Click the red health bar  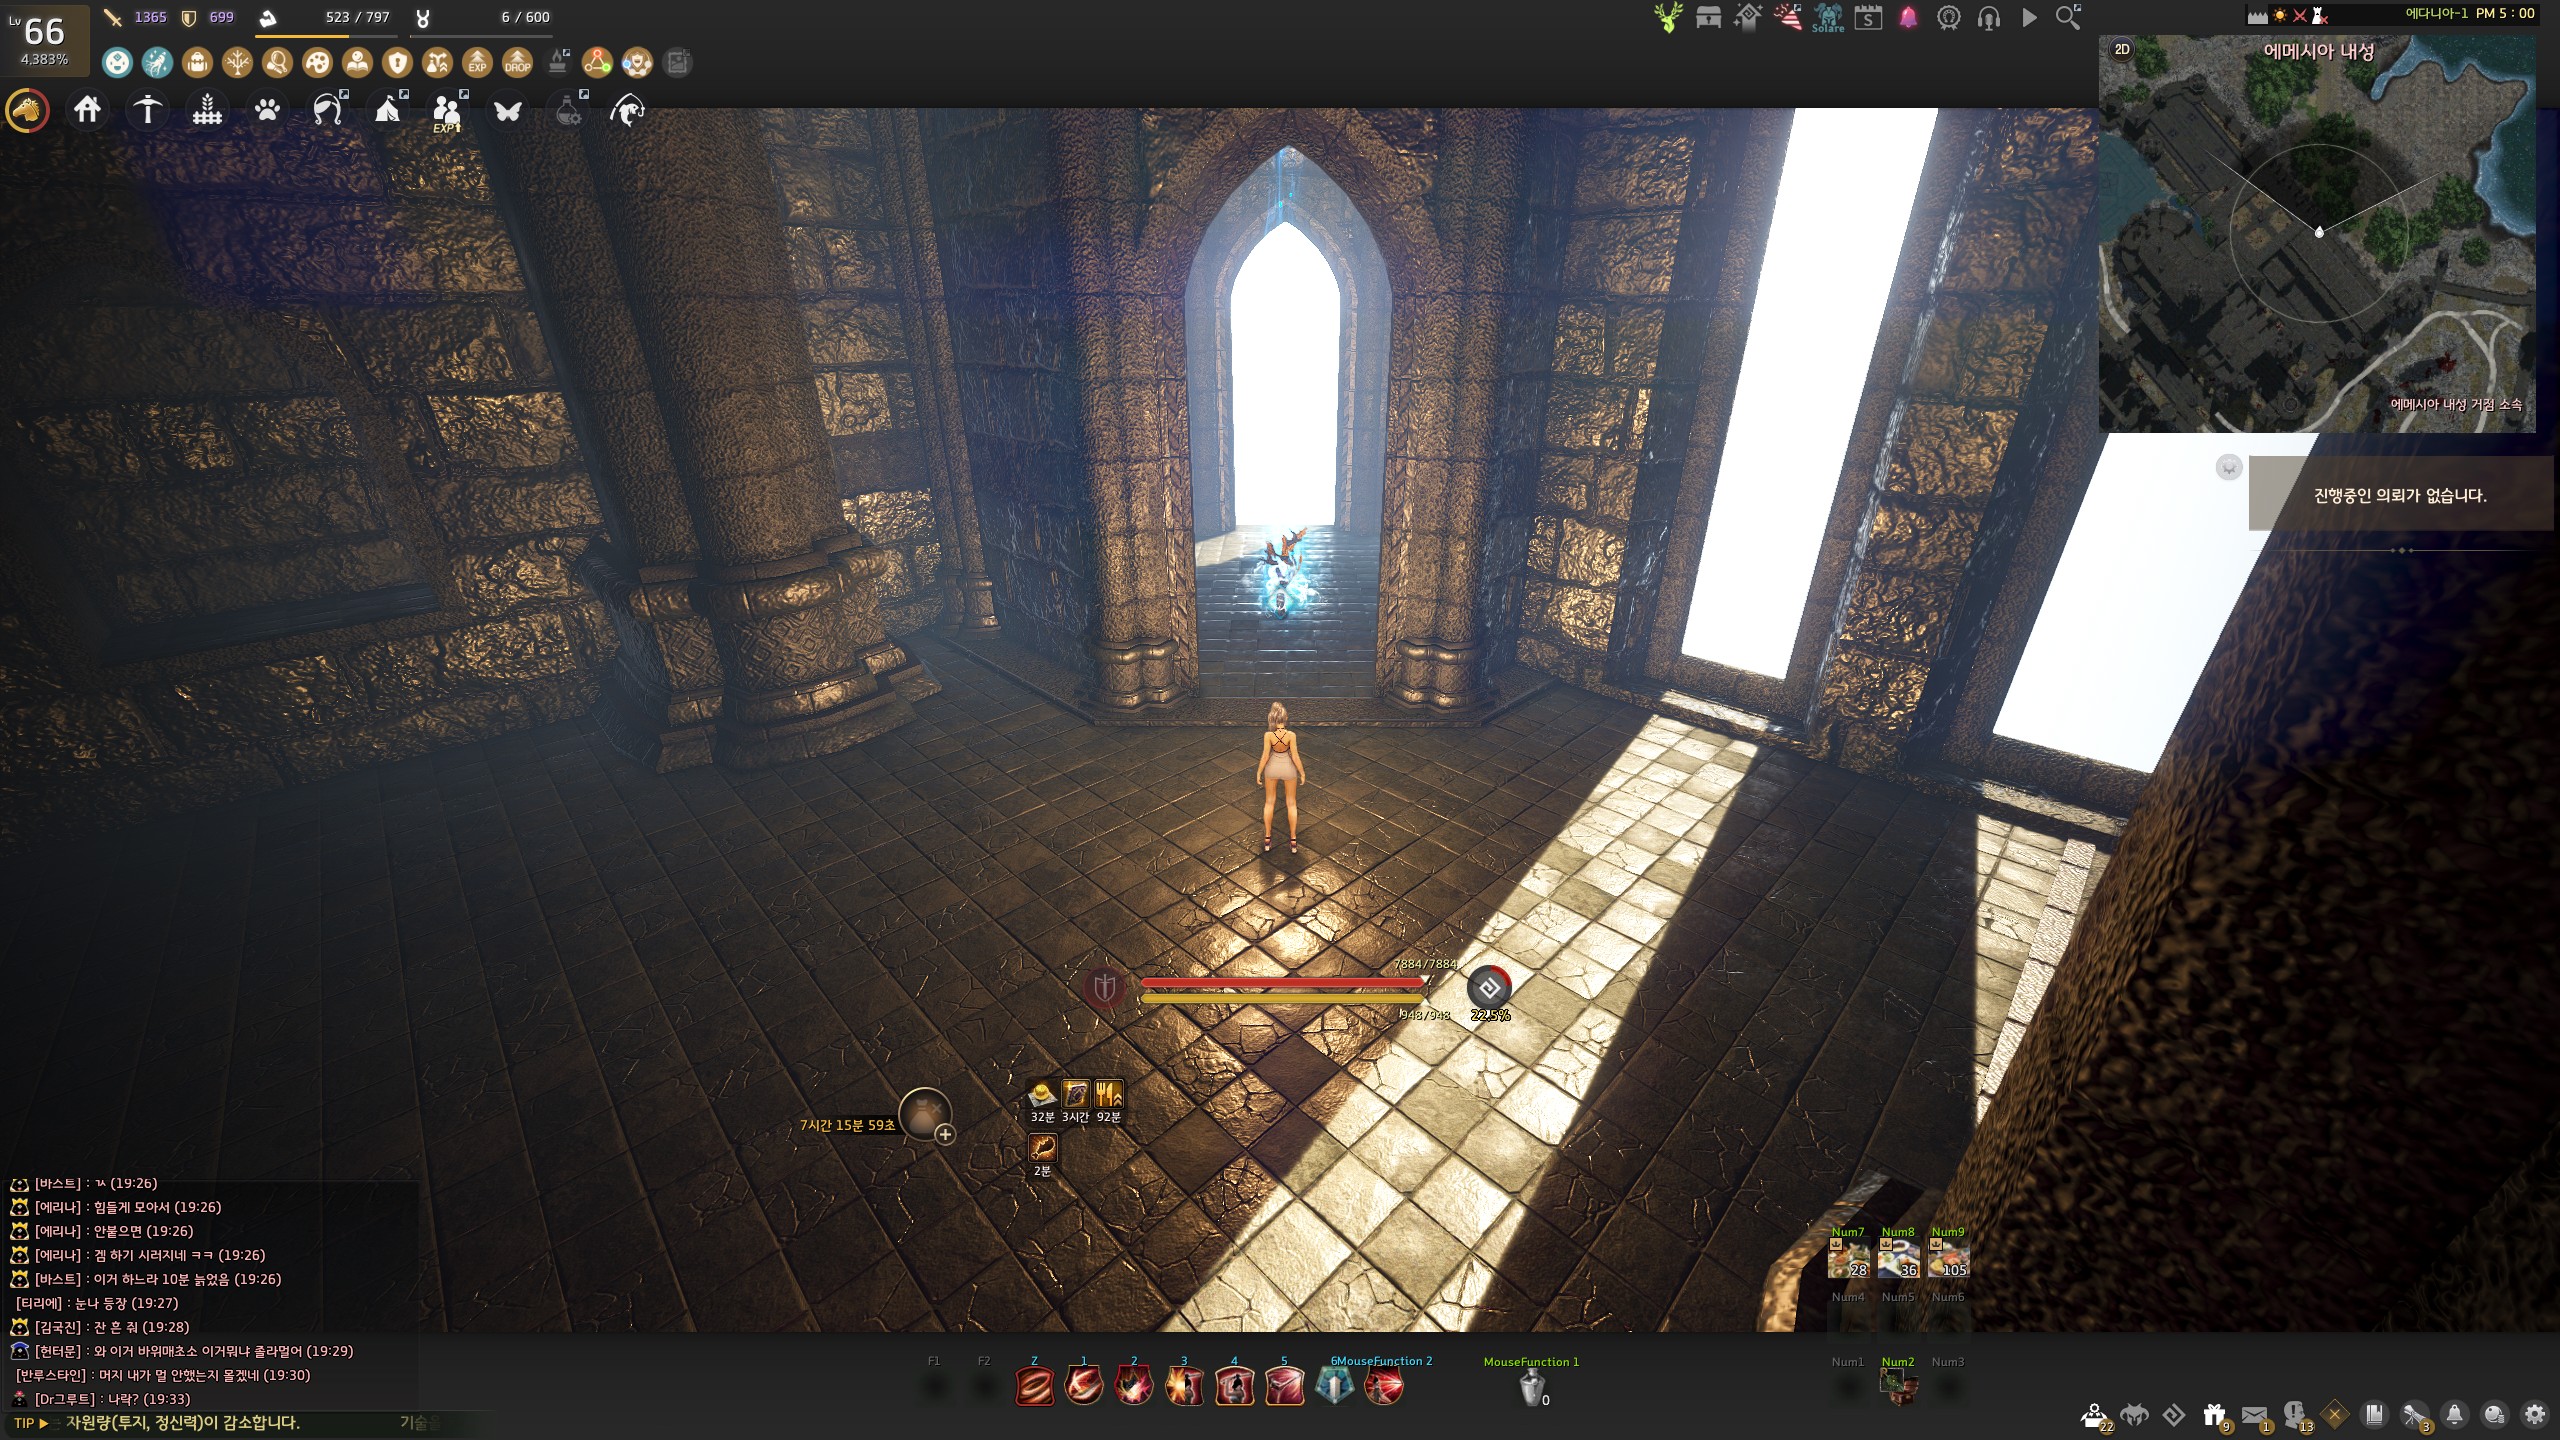pyautogui.click(x=1283, y=982)
